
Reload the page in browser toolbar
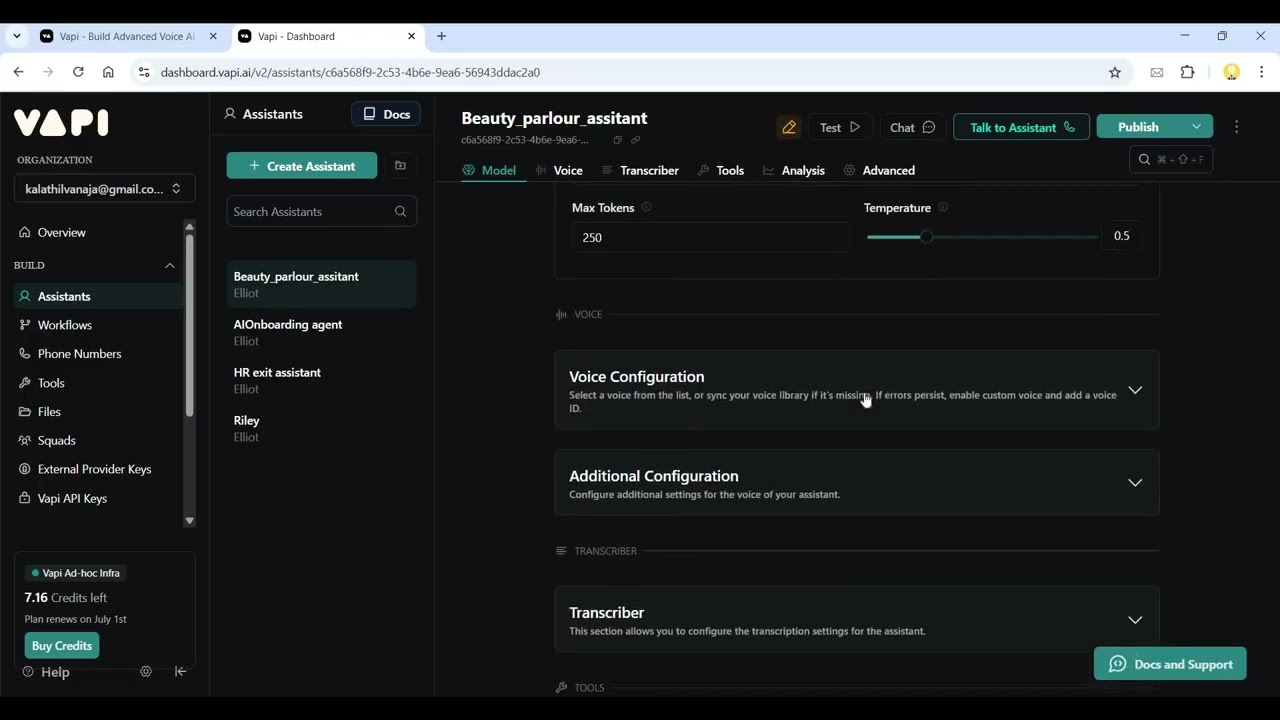point(78,72)
